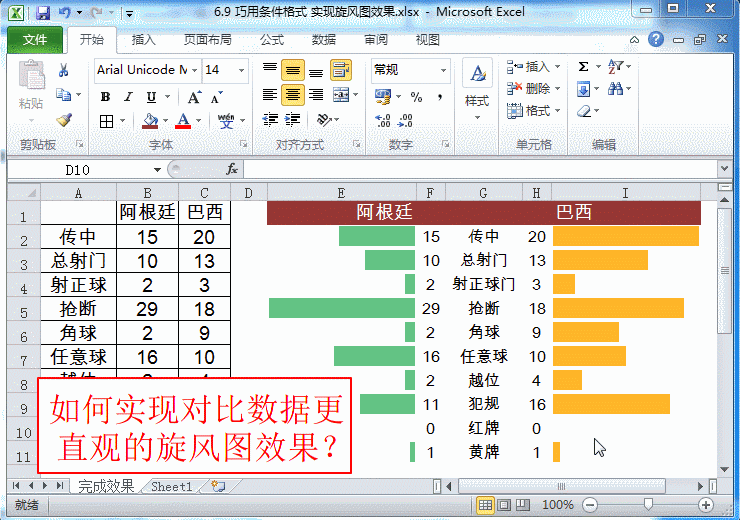Viewport: 740px width, 520px height.
Task: Switch to the 页面布局 ribbon tab
Action: pos(208,40)
